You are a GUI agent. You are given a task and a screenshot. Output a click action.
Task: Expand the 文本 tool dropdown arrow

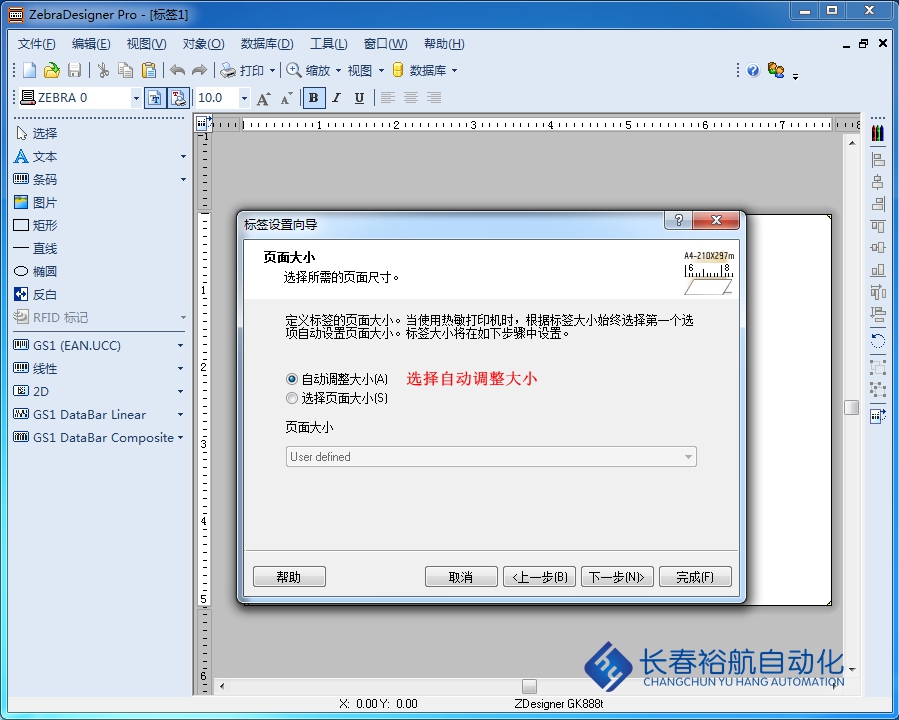coord(183,156)
